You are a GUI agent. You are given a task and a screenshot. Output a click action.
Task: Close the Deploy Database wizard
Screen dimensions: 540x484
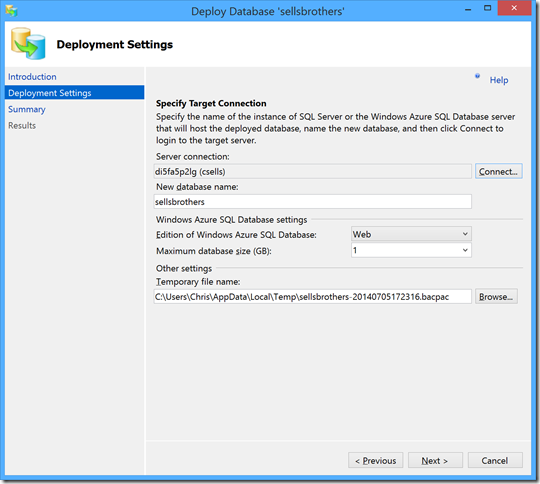[514, 8]
